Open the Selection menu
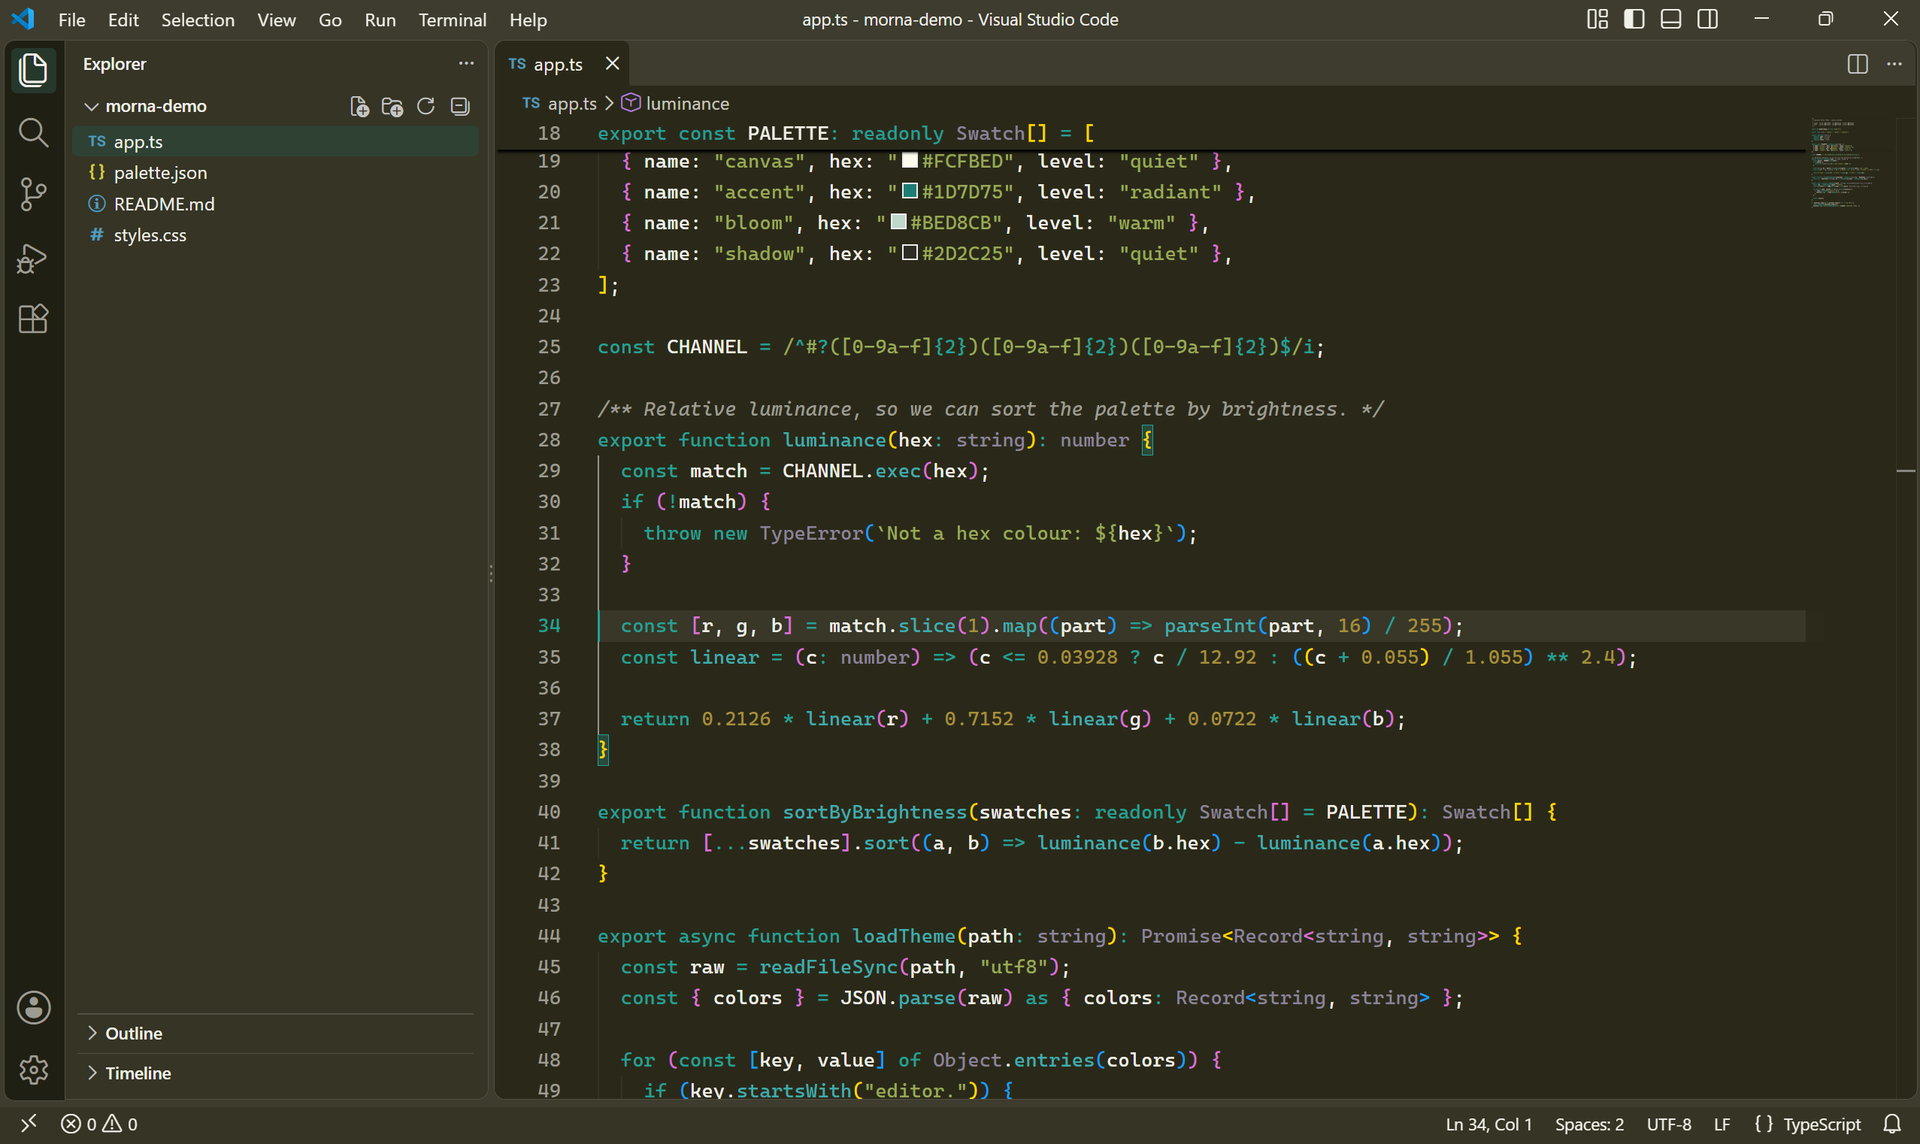 (198, 19)
